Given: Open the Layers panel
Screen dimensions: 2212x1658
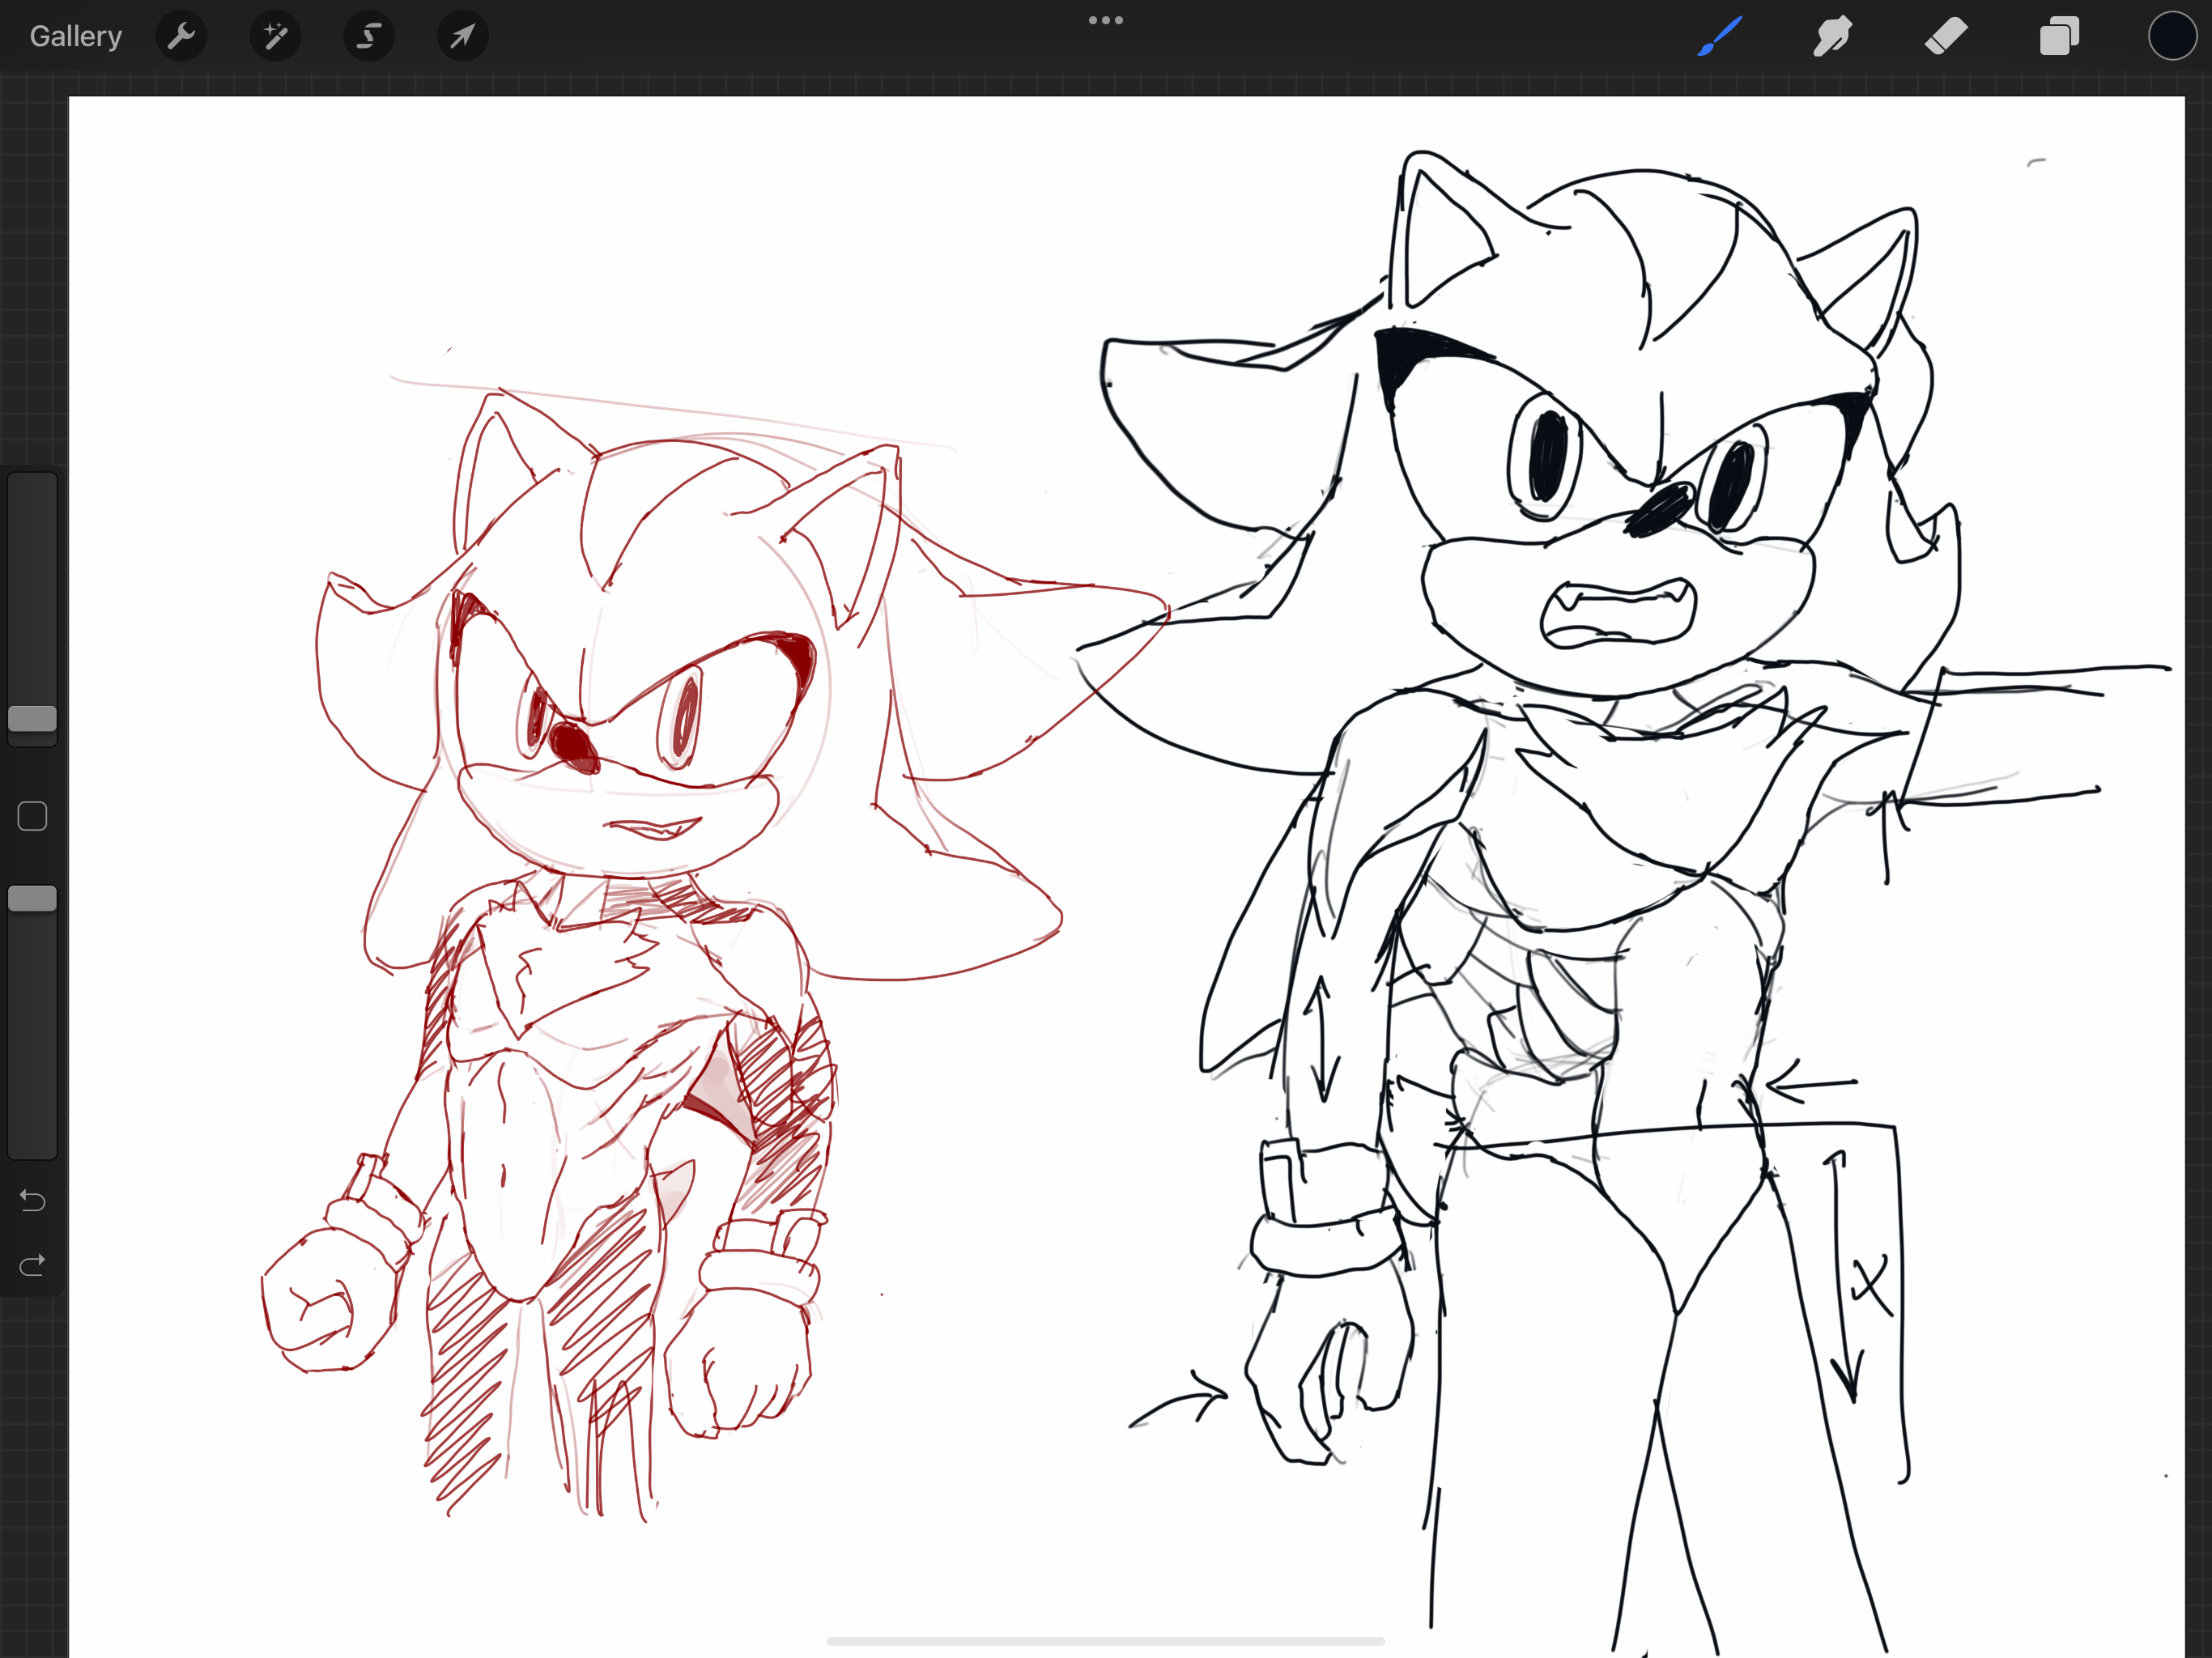Looking at the screenshot, I should [2059, 37].
